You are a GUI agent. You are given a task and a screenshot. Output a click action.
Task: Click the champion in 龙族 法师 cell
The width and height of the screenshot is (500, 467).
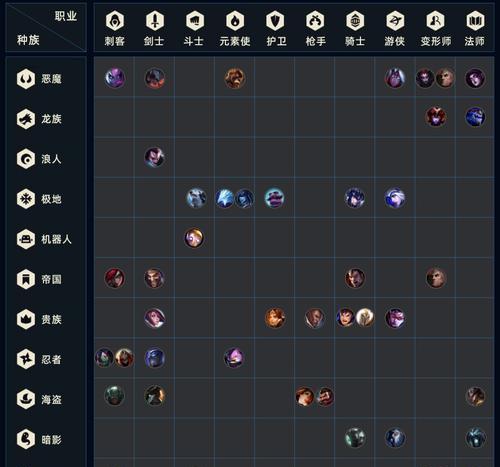tap(475, 117)
